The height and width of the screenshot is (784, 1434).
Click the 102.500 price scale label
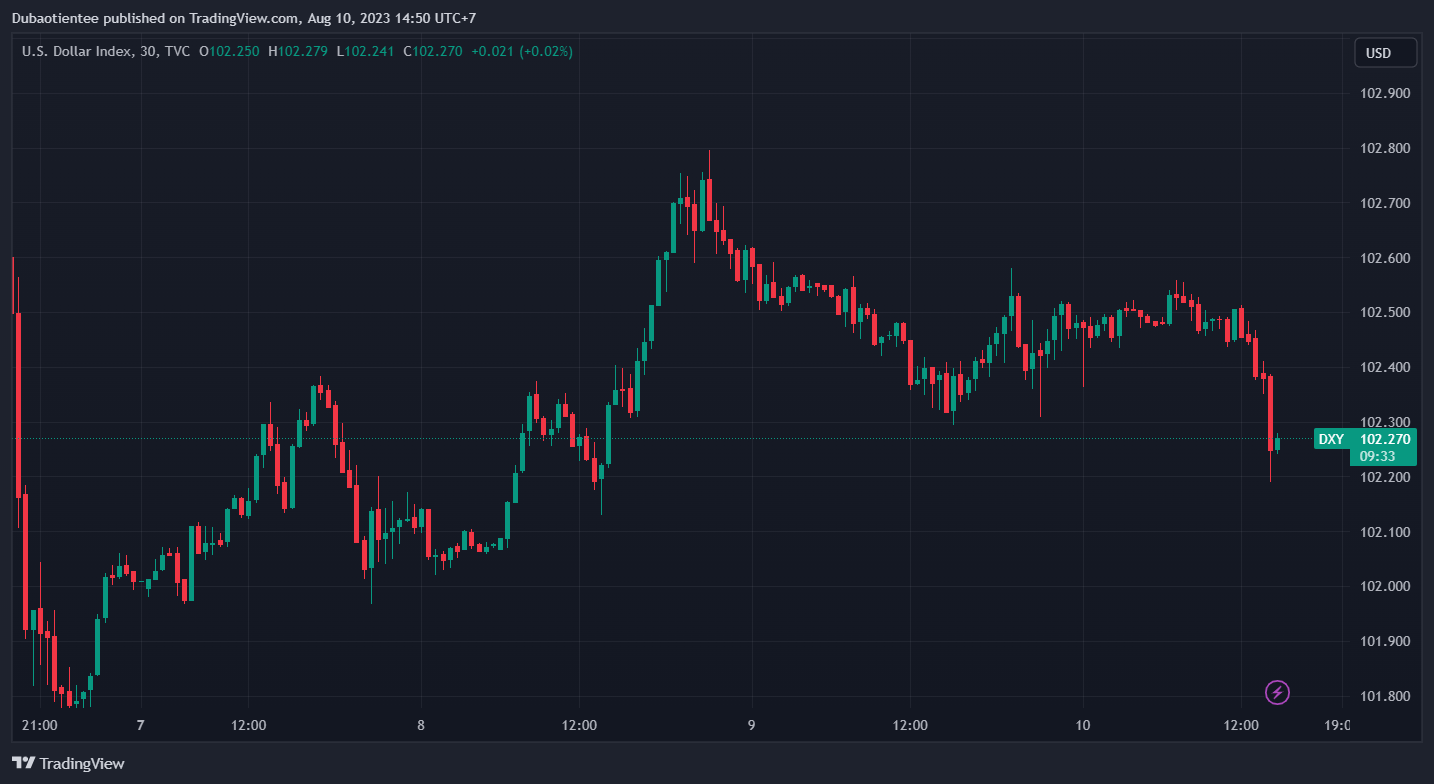coord(1386,313)
